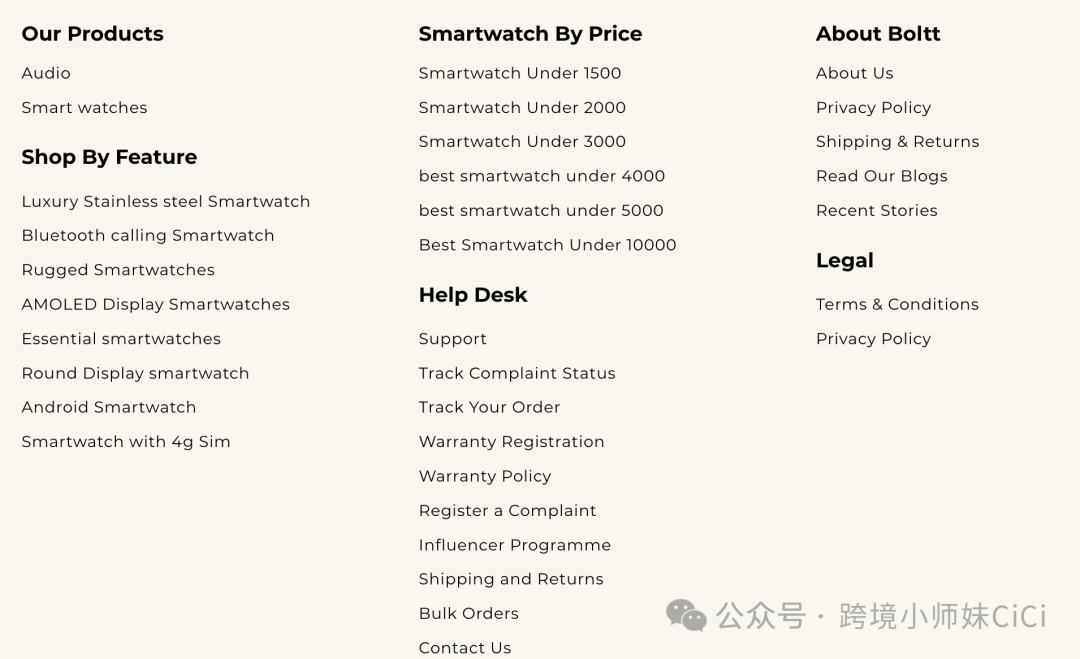Open About Us link
Image resolution: width=1080 pixels, height=659 pixels.
[854, 73]
